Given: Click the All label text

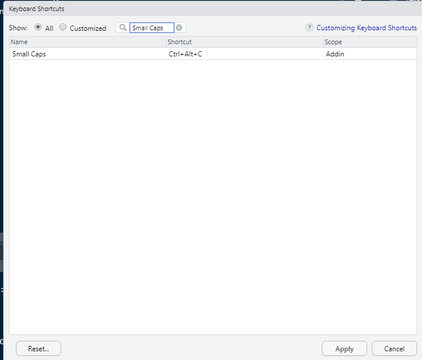Looking at the screenshot, I should [49, 28].
